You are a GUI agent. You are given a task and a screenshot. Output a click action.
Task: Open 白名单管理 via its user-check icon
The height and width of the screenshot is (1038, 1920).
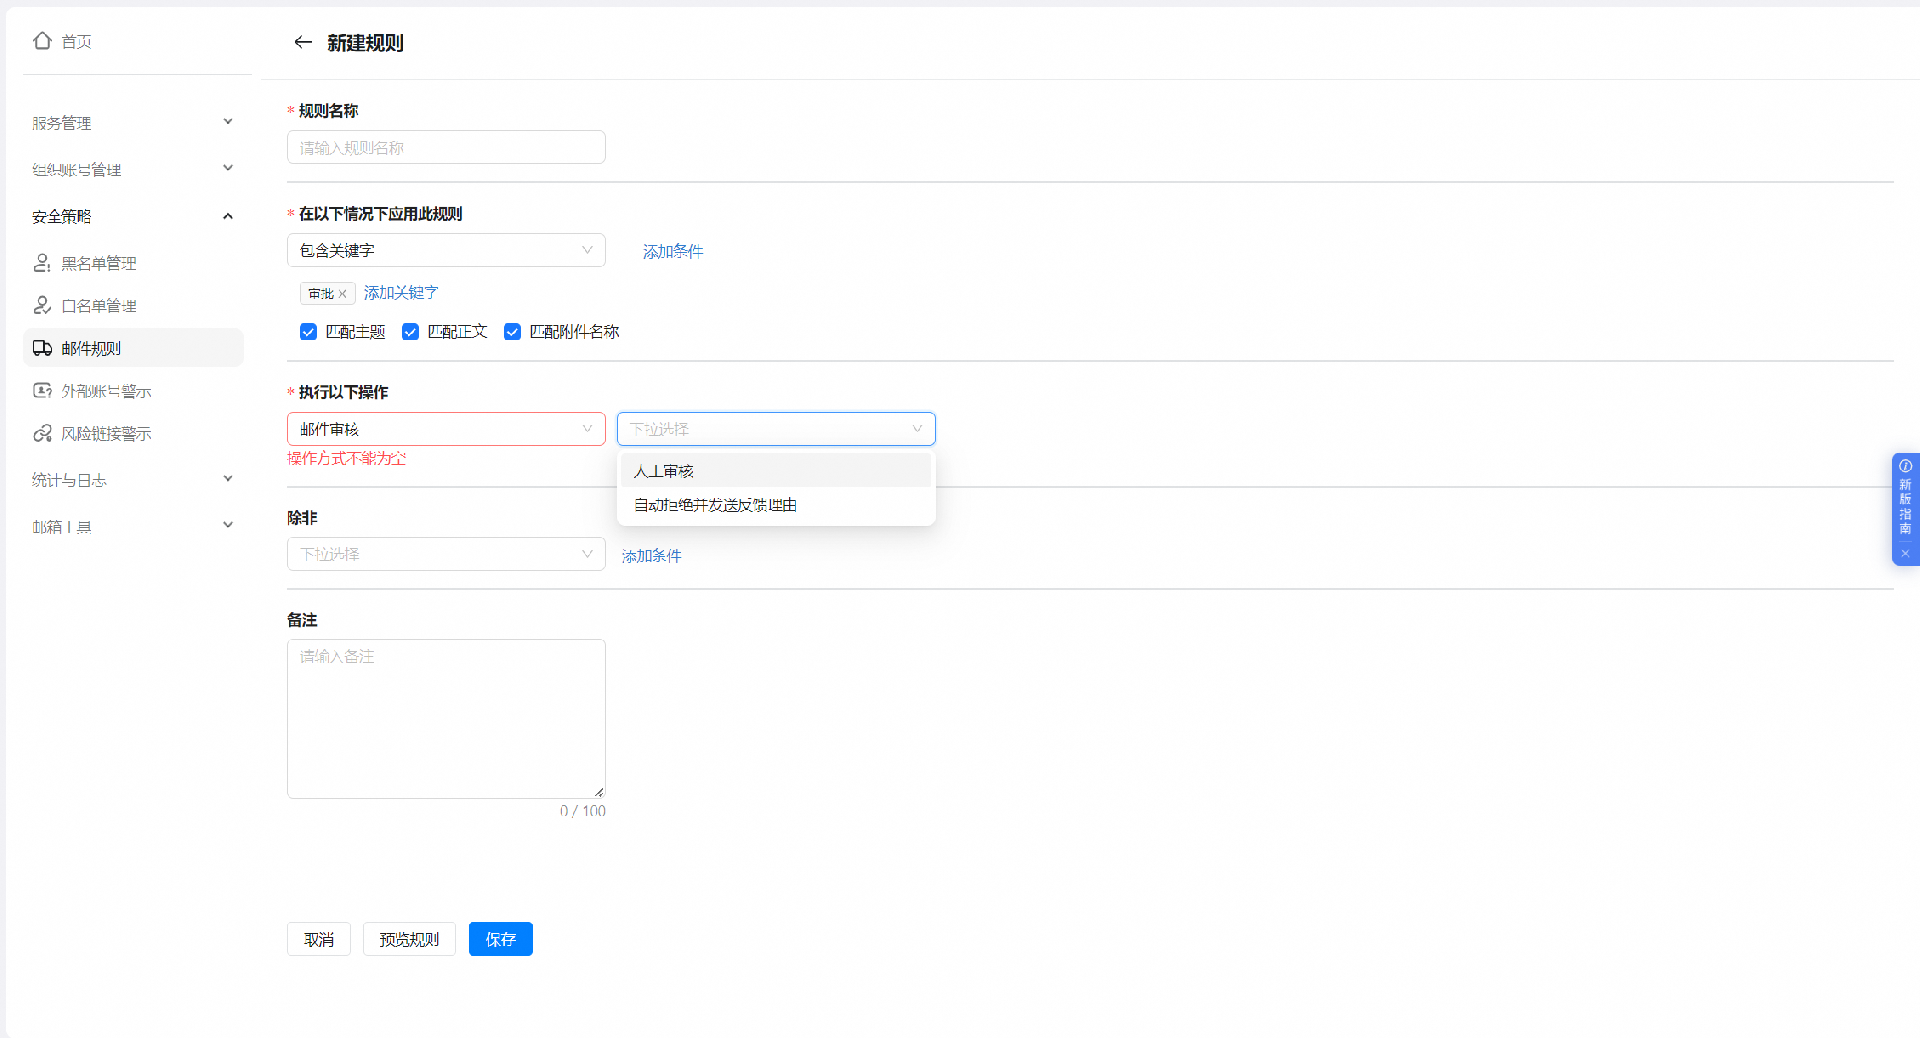(x=42, y=305)
